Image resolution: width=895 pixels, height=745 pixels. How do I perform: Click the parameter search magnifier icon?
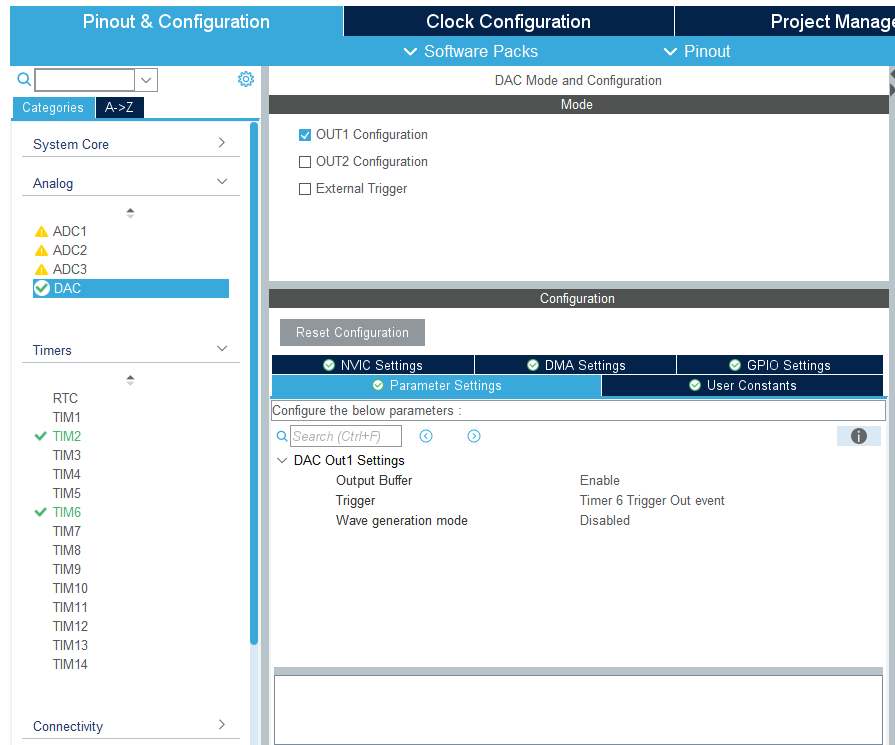click(282, 436)
